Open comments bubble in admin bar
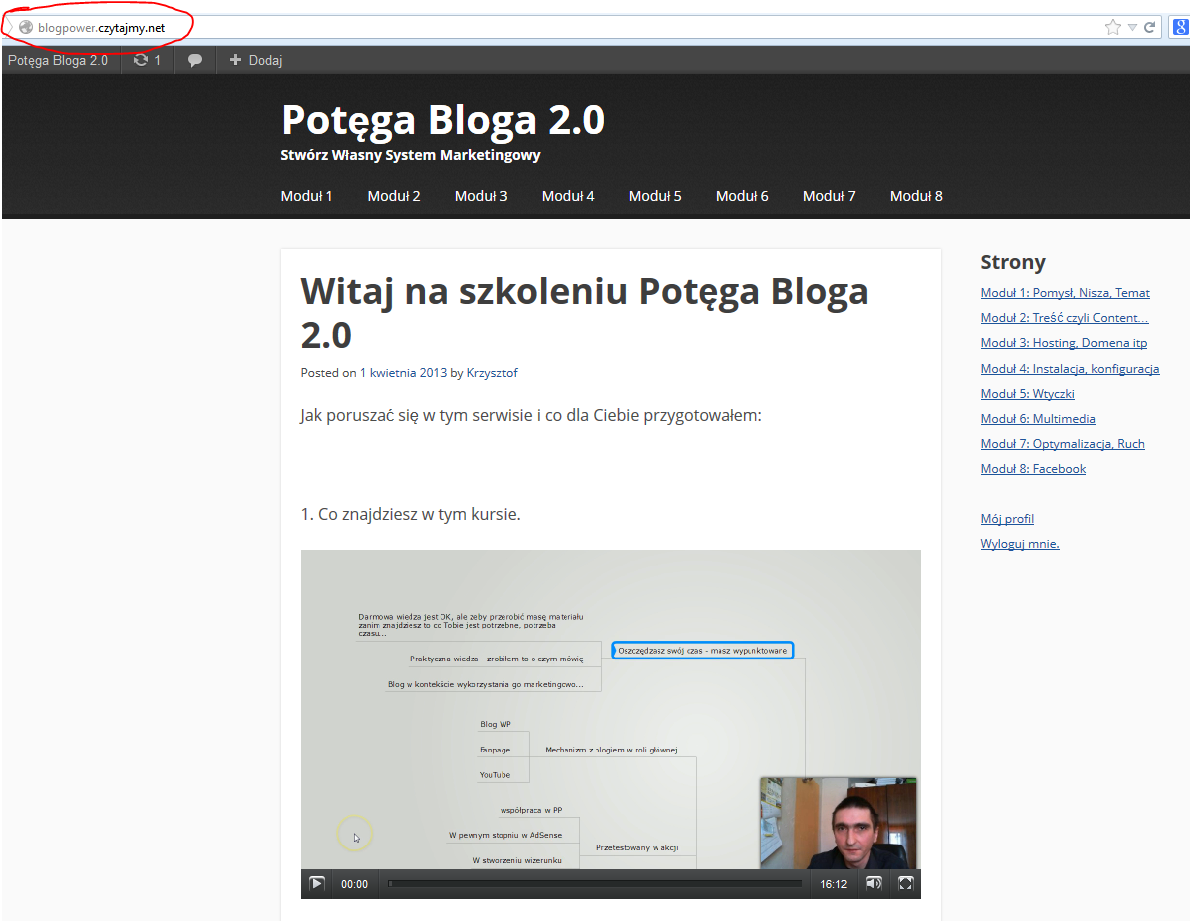This screenshot has width=1190, height=921. tap(195, 60)
